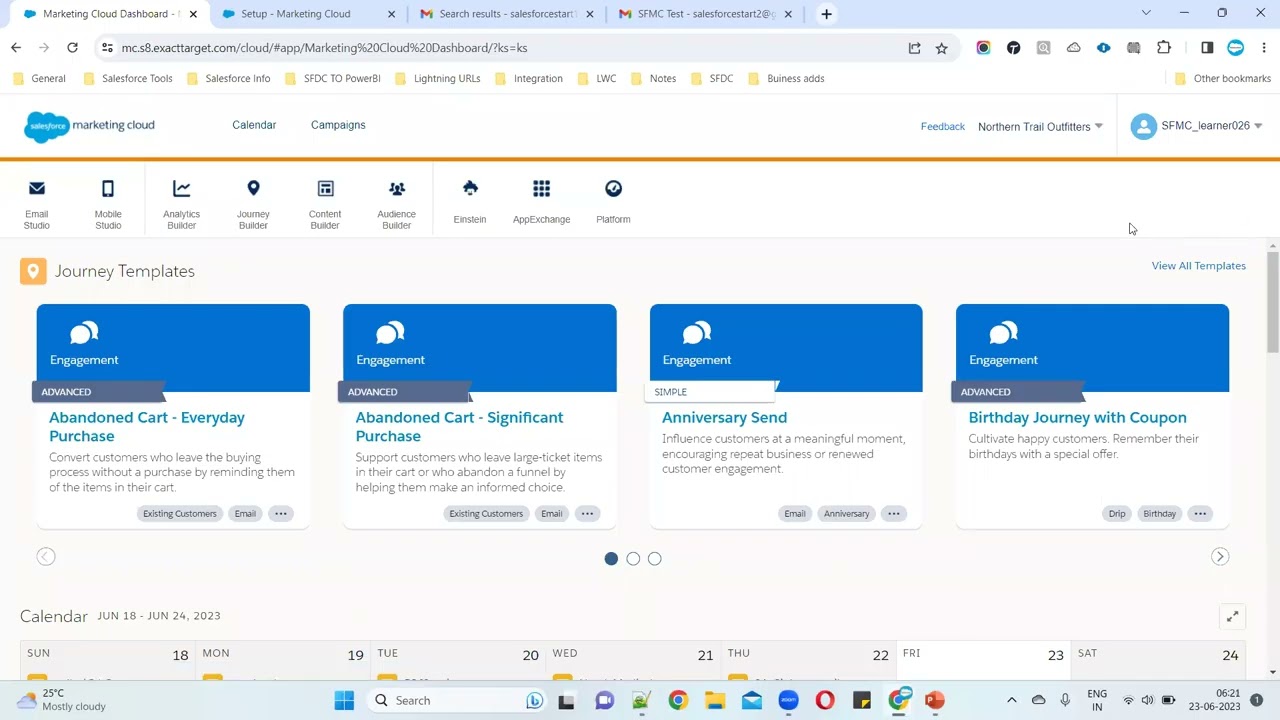Viewport: 1280px width, 720px height.
Task: Open the Campaigns menu item
Action: coord(338,125)
